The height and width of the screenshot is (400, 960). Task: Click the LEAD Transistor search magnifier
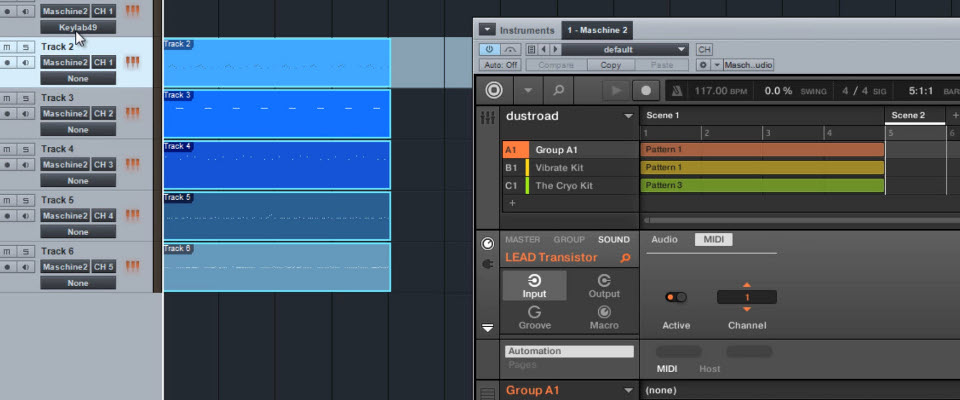click(x=624, y=258)
